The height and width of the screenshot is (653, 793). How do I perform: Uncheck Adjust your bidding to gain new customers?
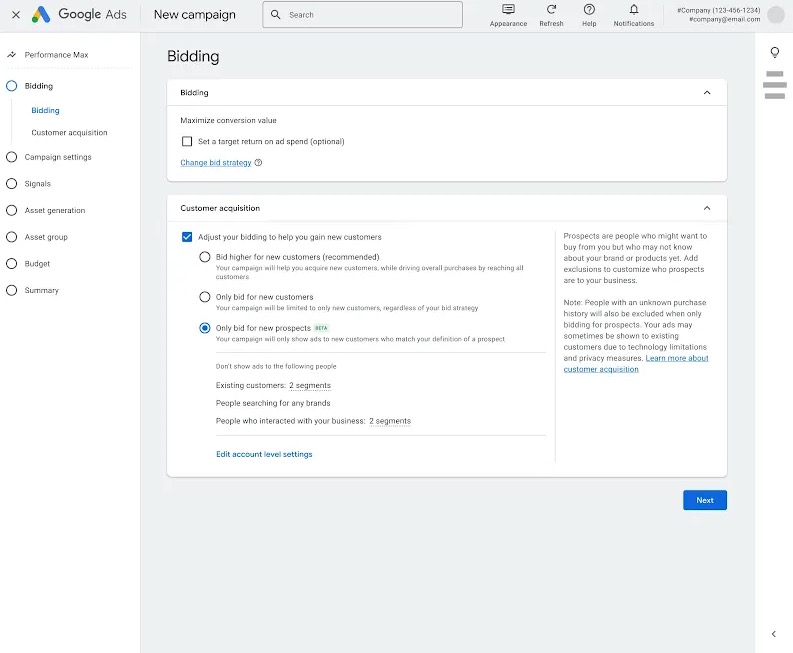[187, 237]
